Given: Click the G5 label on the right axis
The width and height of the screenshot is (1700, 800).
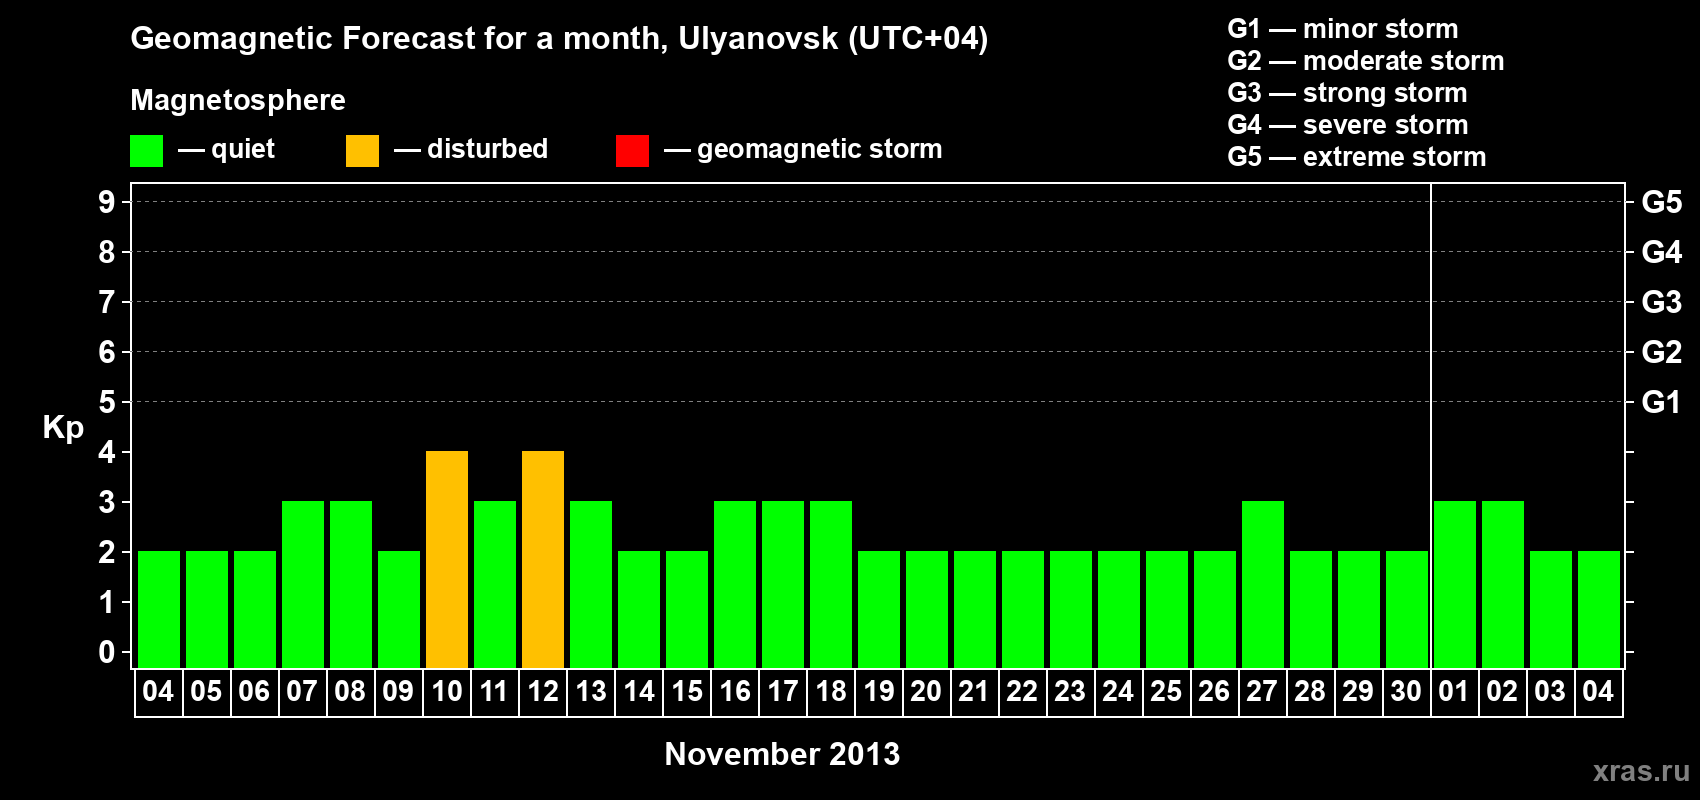Looking at the screenshot, I should pos(1662,202).
